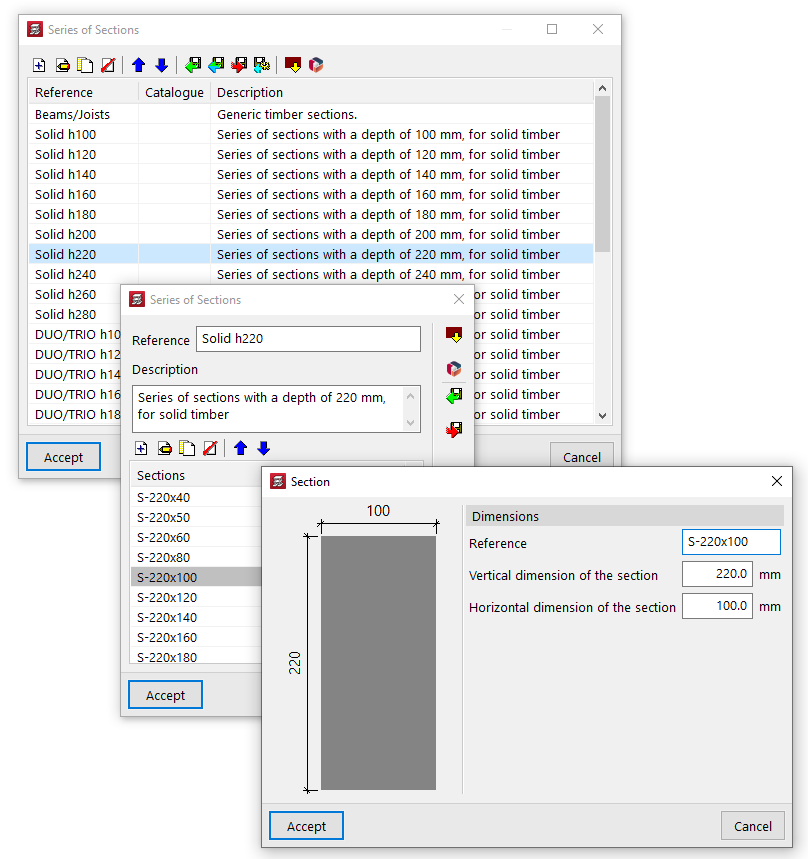Image resolution: width=808 pixels, height=859 pixels.
Task: Select the Solid h180 row
Action: [311, 215]
